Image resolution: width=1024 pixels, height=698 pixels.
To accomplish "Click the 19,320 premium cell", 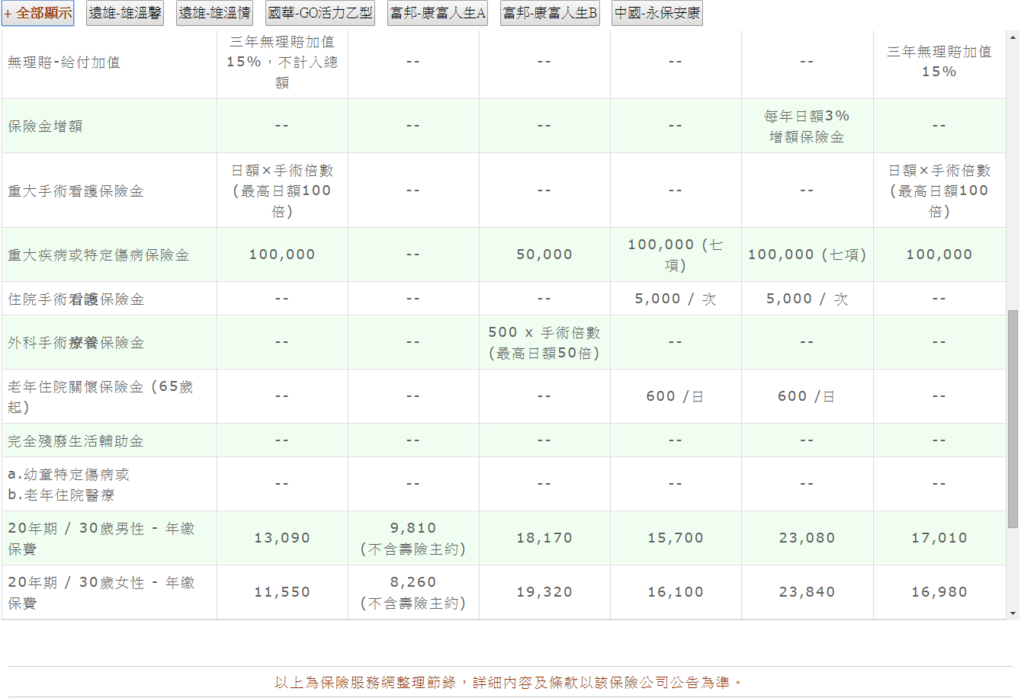I will (545, 592).
